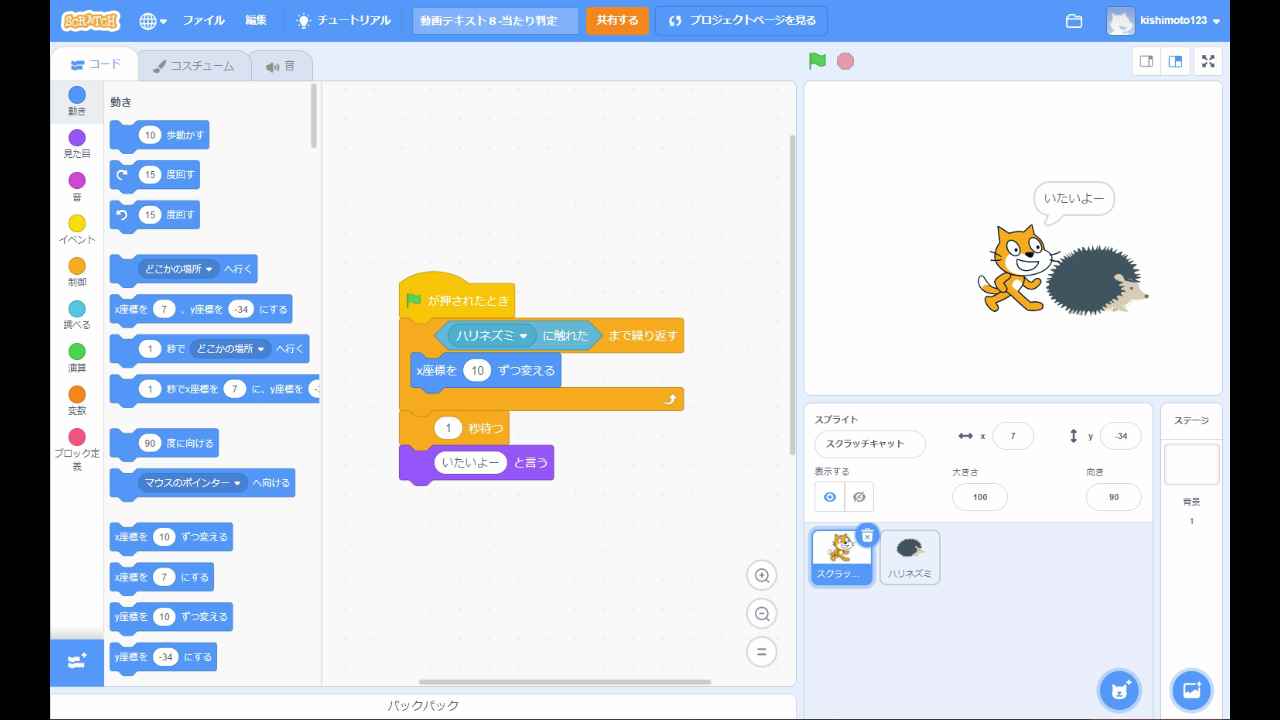Click the 90 度に向ける block
This screenshot has height=720, width=1280.
coord(163,444)
